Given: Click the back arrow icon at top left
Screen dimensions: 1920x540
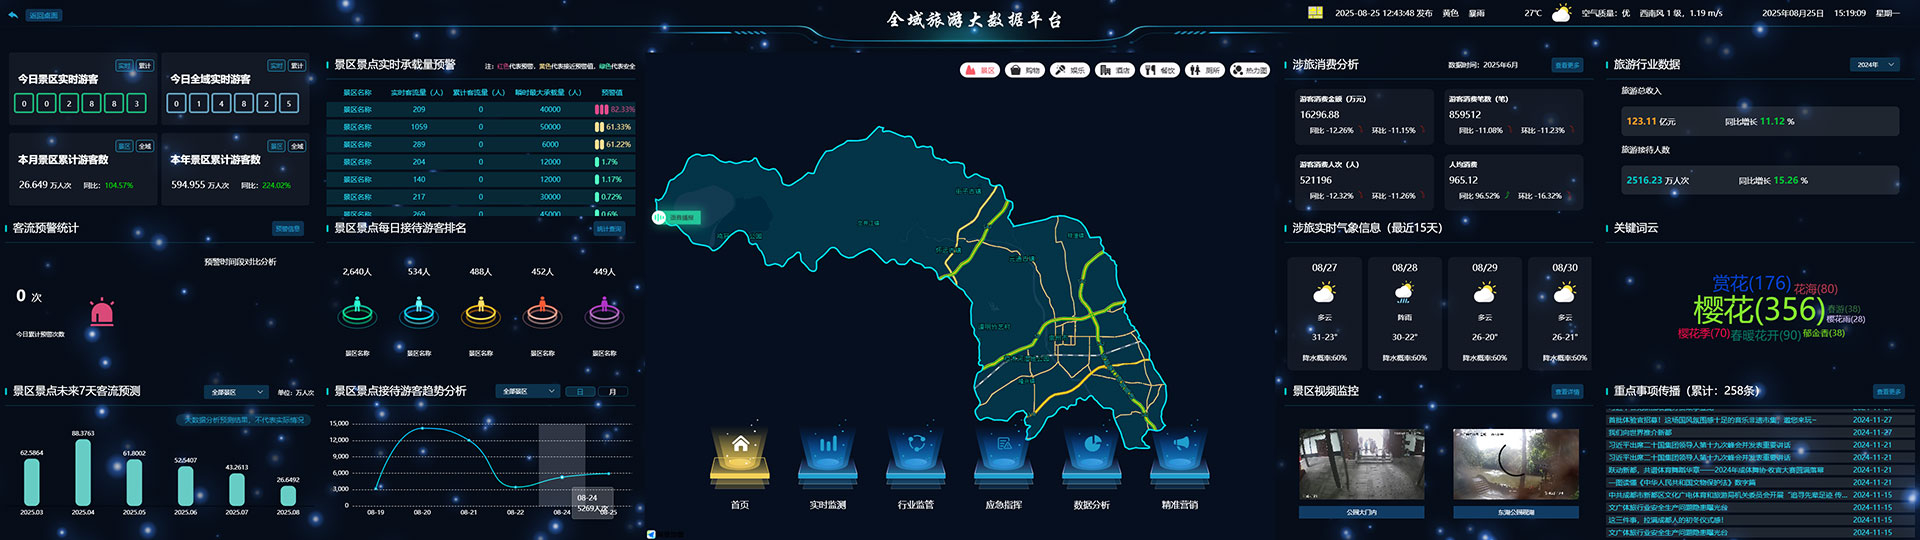Looking at the screenshot, I should [x=12, y=15].
